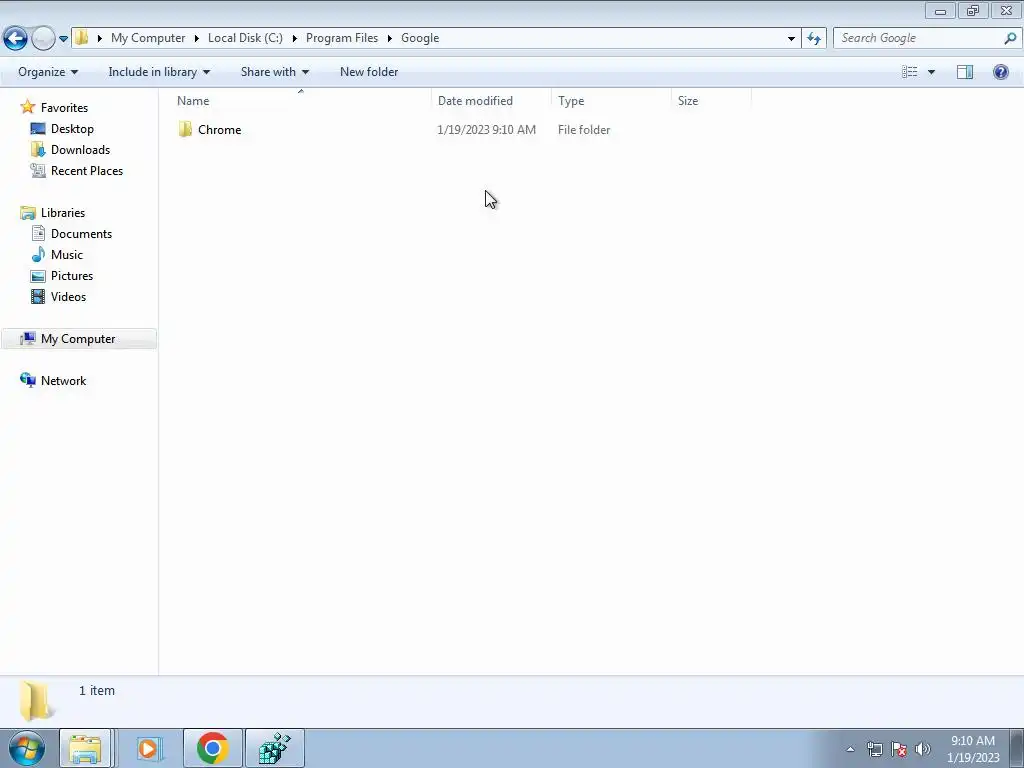This screenshot has height=768, width=1024.
Task: Click Windows Explorer taskbar icon
Action: 86,748
